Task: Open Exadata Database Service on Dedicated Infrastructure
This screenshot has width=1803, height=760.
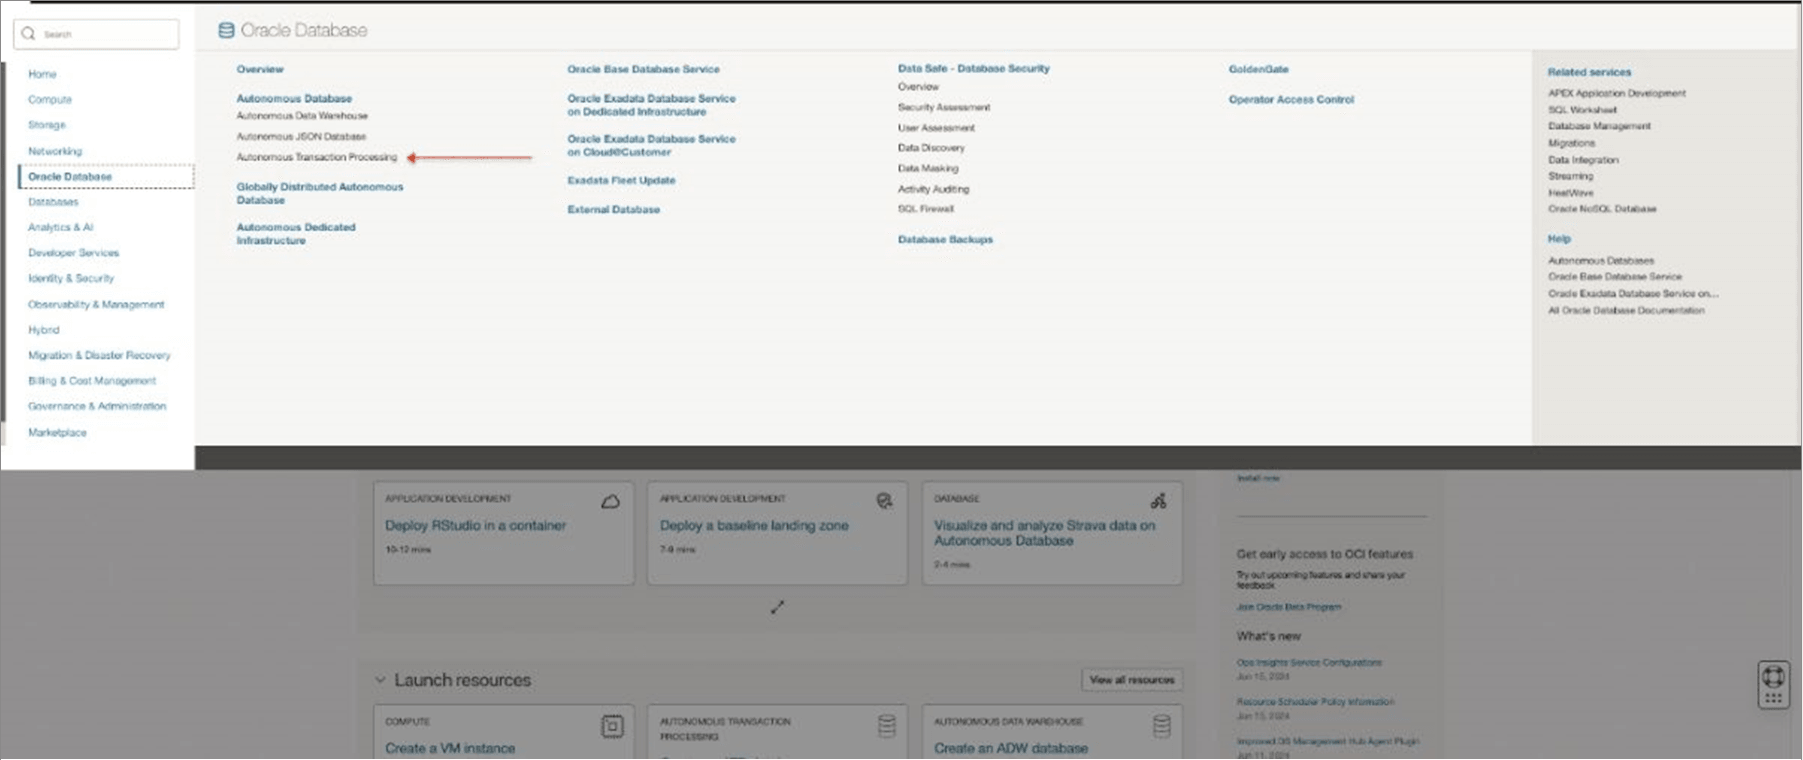Action: click(x=651, y=105)
